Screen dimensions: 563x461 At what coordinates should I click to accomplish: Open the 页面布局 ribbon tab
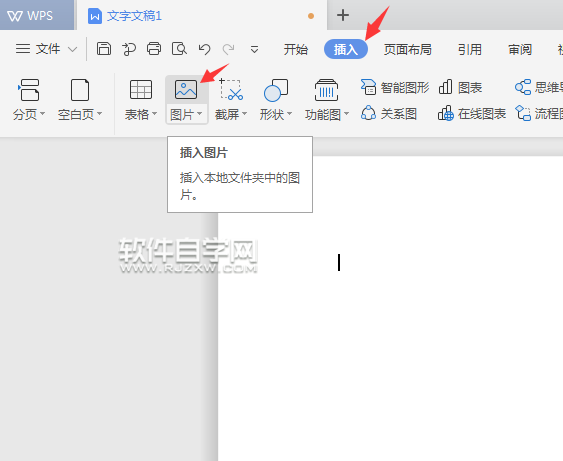click(408, 49)
